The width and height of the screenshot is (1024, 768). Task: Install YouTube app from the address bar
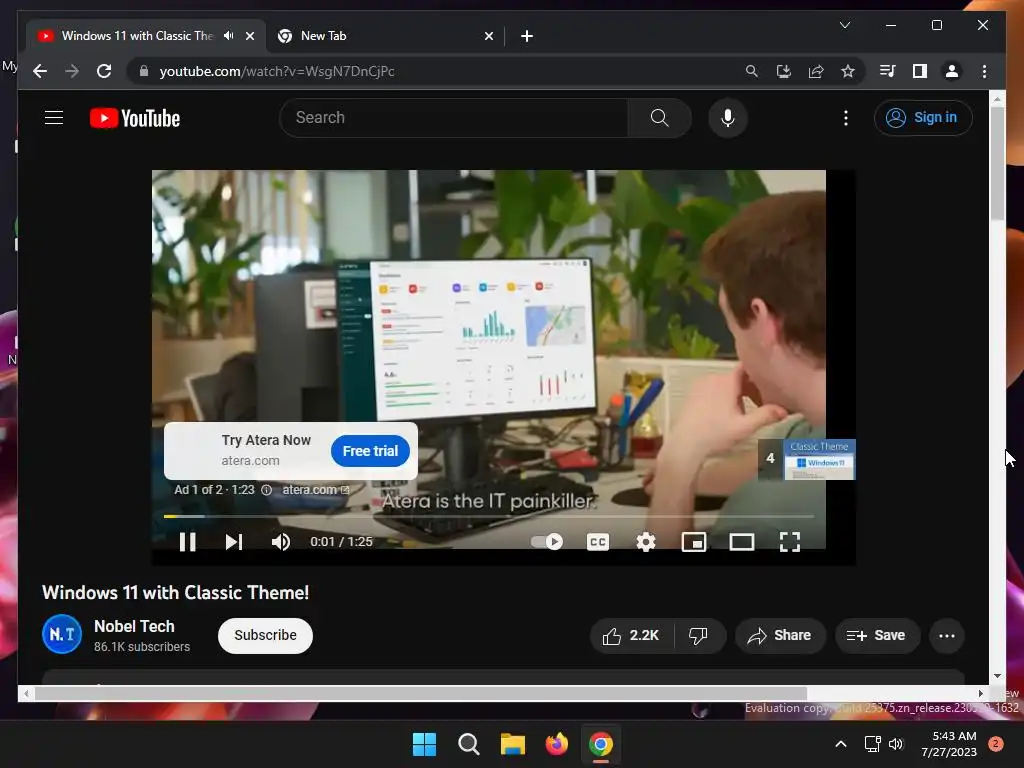coord(784,71)
